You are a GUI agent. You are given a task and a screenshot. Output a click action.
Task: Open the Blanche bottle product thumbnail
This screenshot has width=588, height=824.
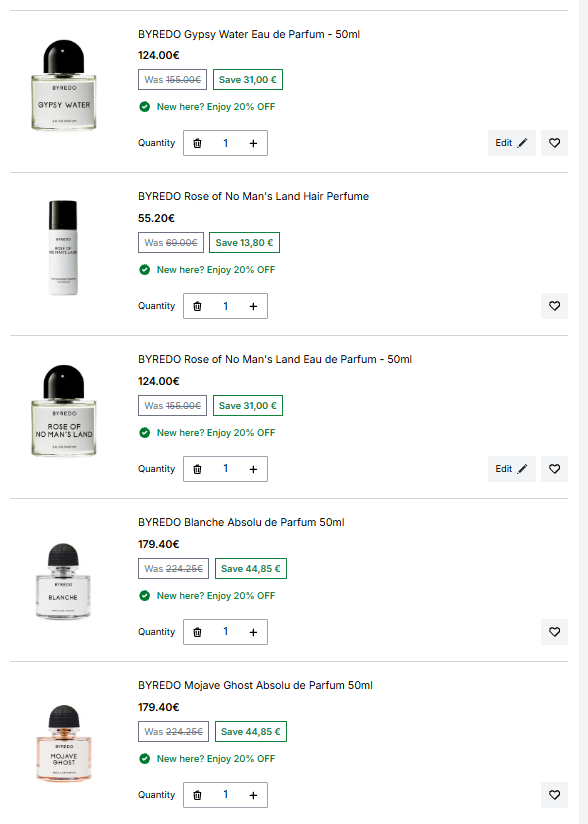coord(63,581)
